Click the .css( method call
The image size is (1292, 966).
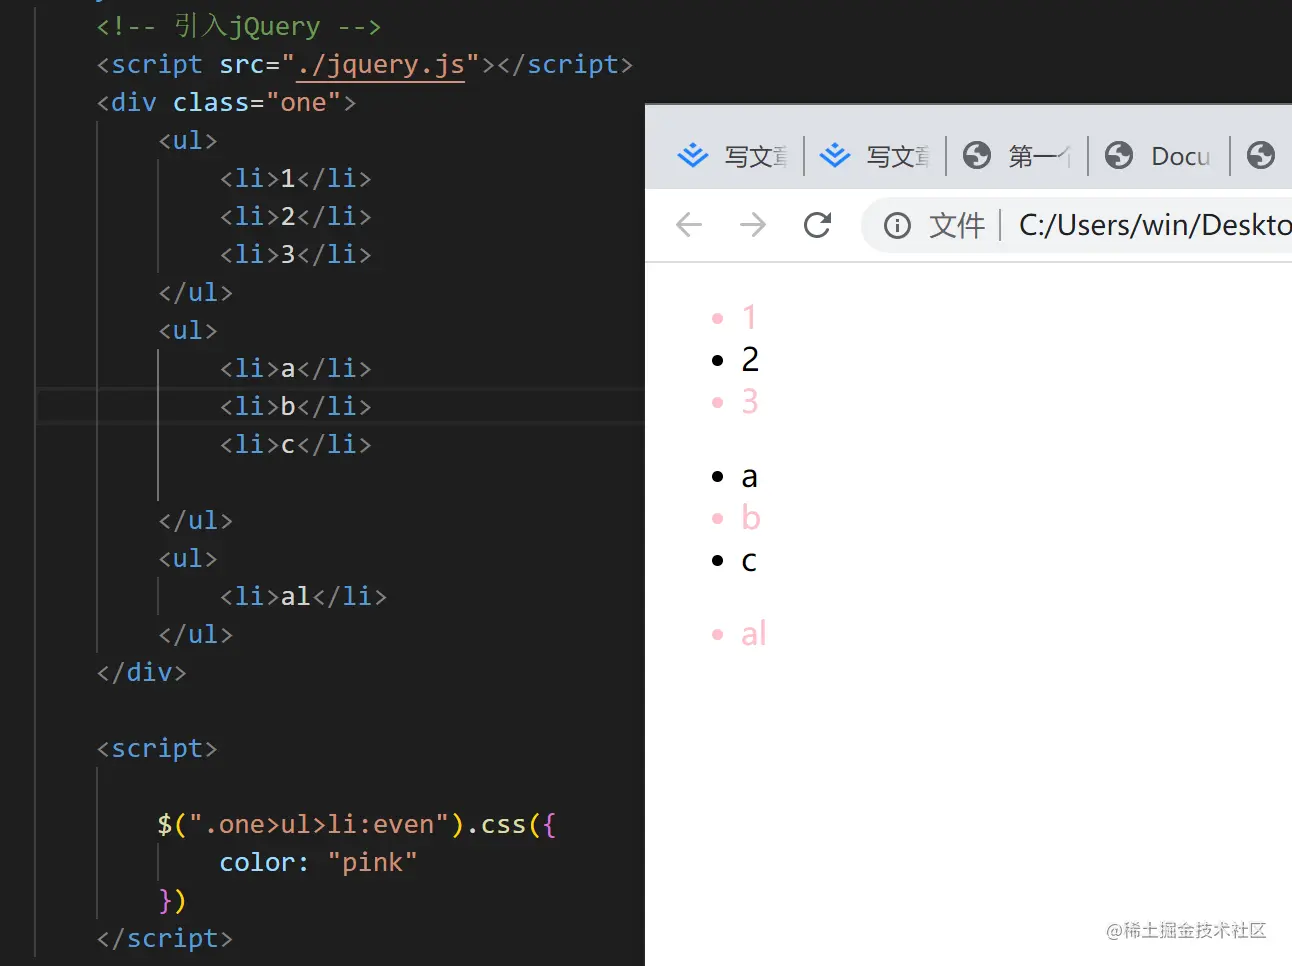coord(503,825)
